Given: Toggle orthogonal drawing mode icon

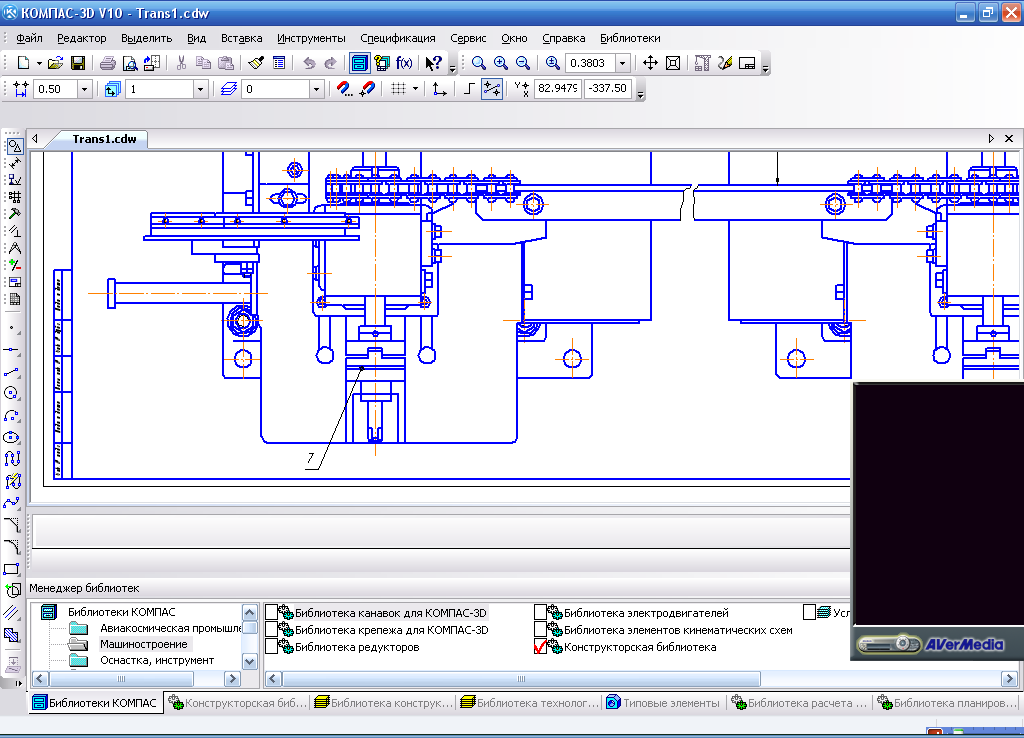Looking at the screenshot, I should [x=469, y=89].
